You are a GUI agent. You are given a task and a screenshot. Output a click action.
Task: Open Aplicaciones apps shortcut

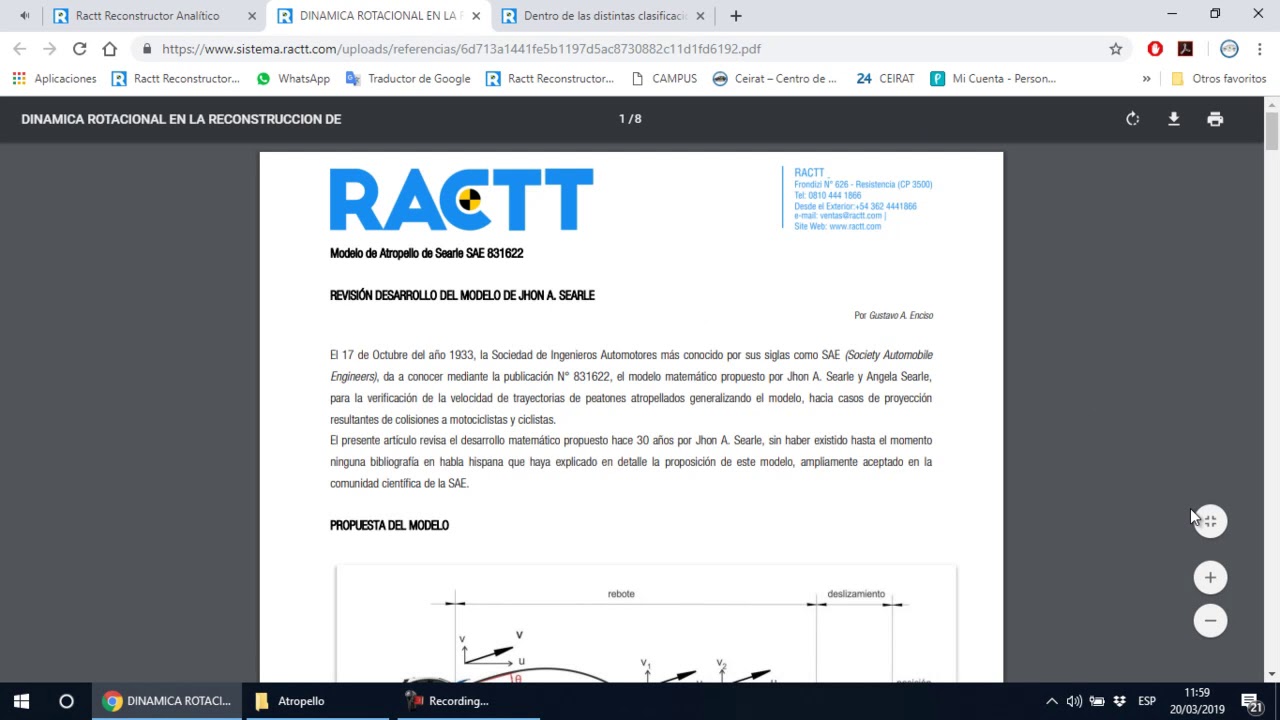pyautogui.click(x=54, y=79)
